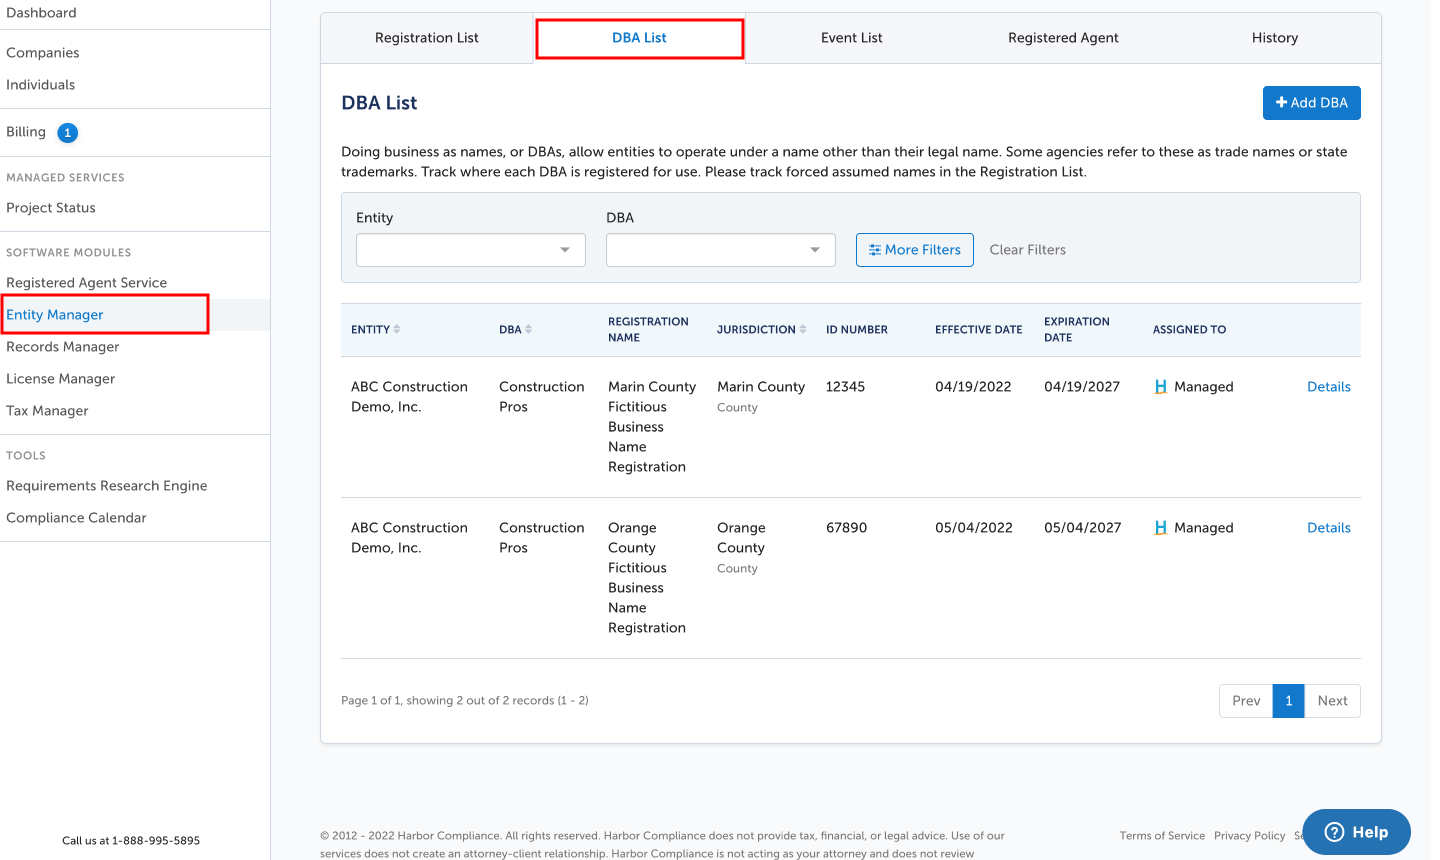Sort by the DBA column arrows
The width and height of the screenshot is (1440, 860).
tap(529, 329)
